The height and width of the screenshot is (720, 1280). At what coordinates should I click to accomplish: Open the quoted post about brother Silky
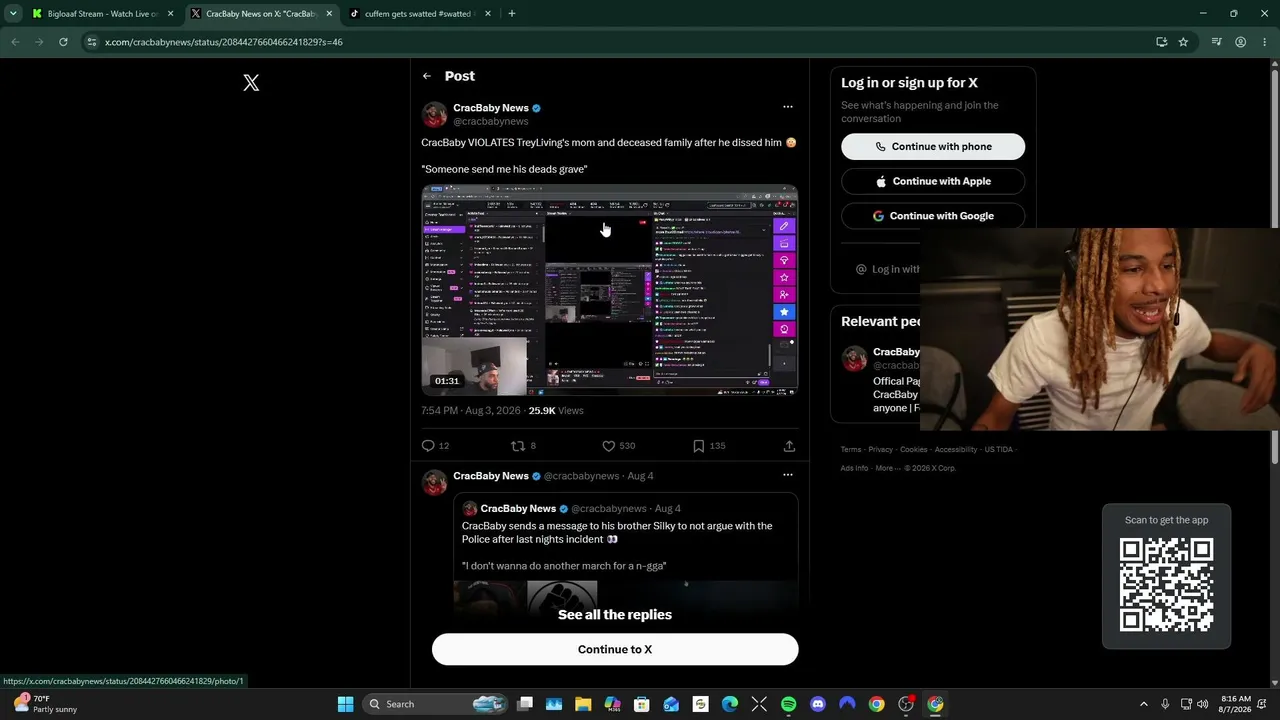click(x=625, y=553)
